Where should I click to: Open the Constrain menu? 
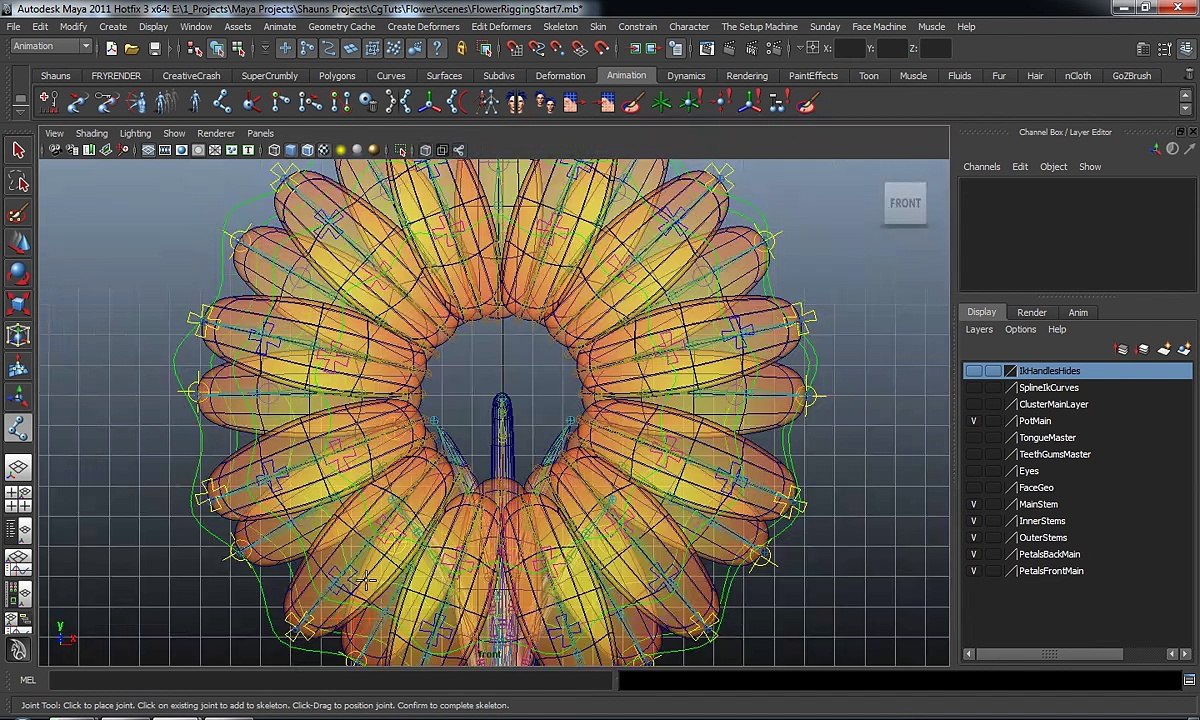click(637, 27)
